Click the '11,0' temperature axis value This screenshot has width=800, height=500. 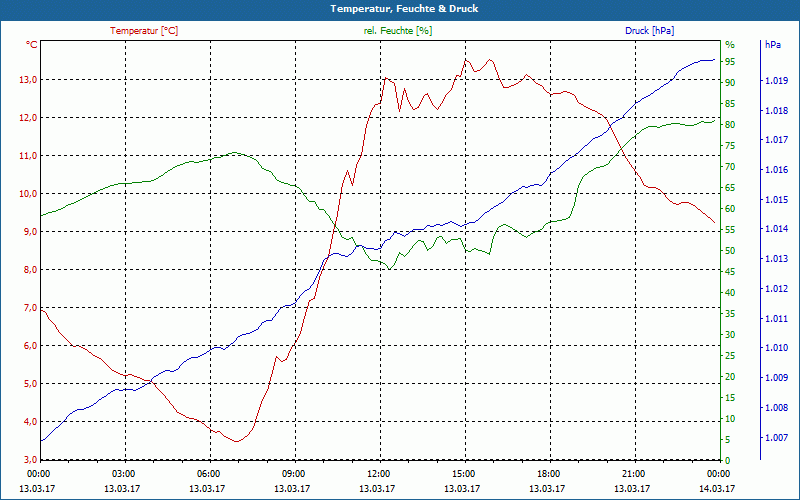coord(29,156)
